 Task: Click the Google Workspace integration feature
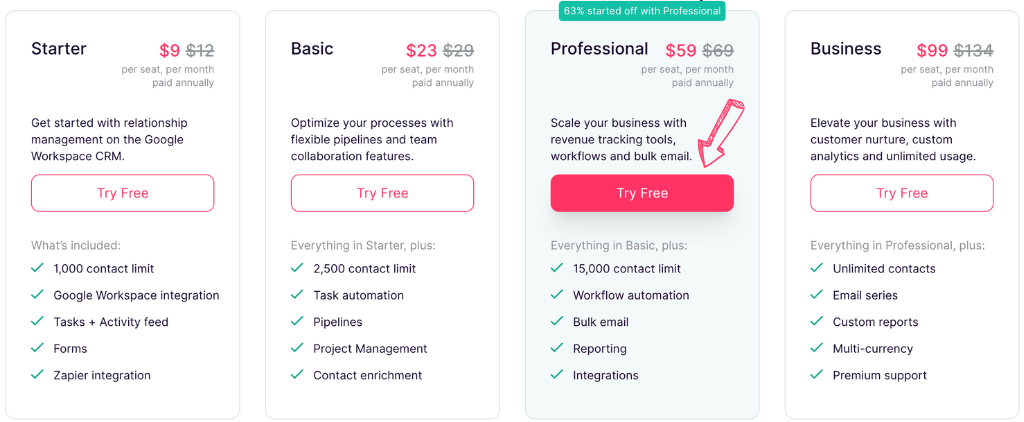point(136,295)
